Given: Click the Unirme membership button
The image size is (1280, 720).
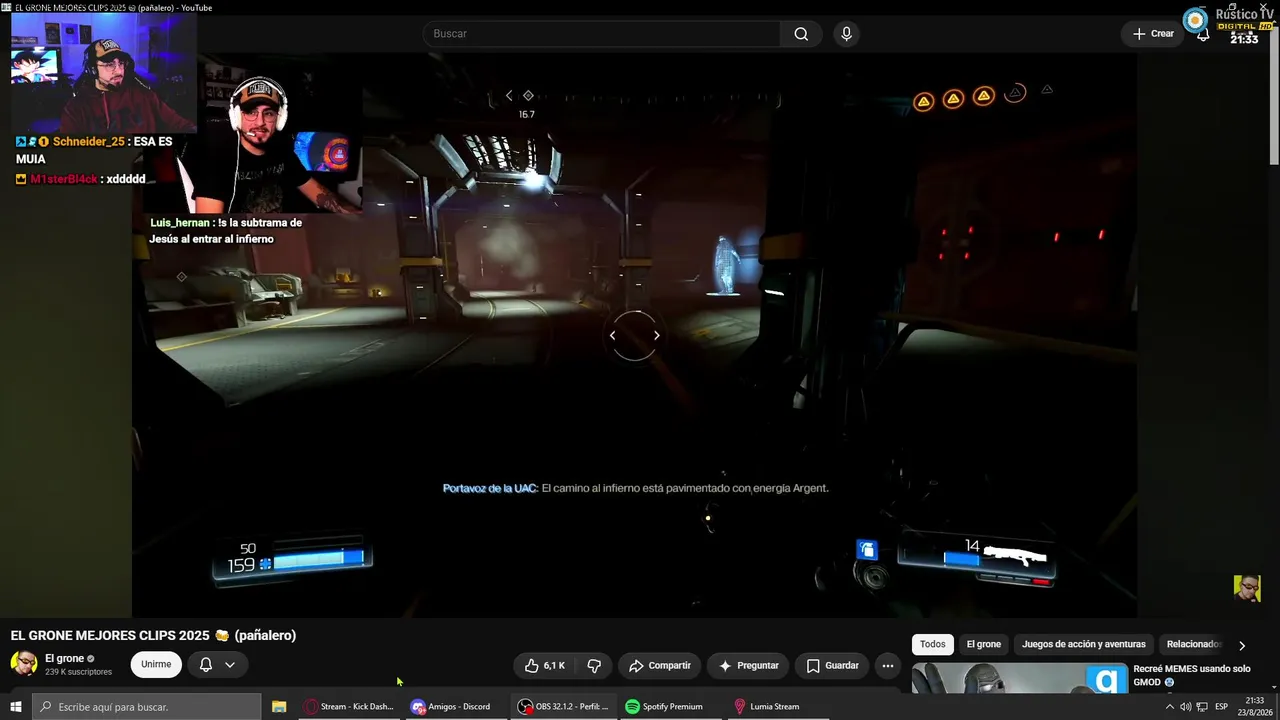Looking at the screenshot, I should click(156, 665).
